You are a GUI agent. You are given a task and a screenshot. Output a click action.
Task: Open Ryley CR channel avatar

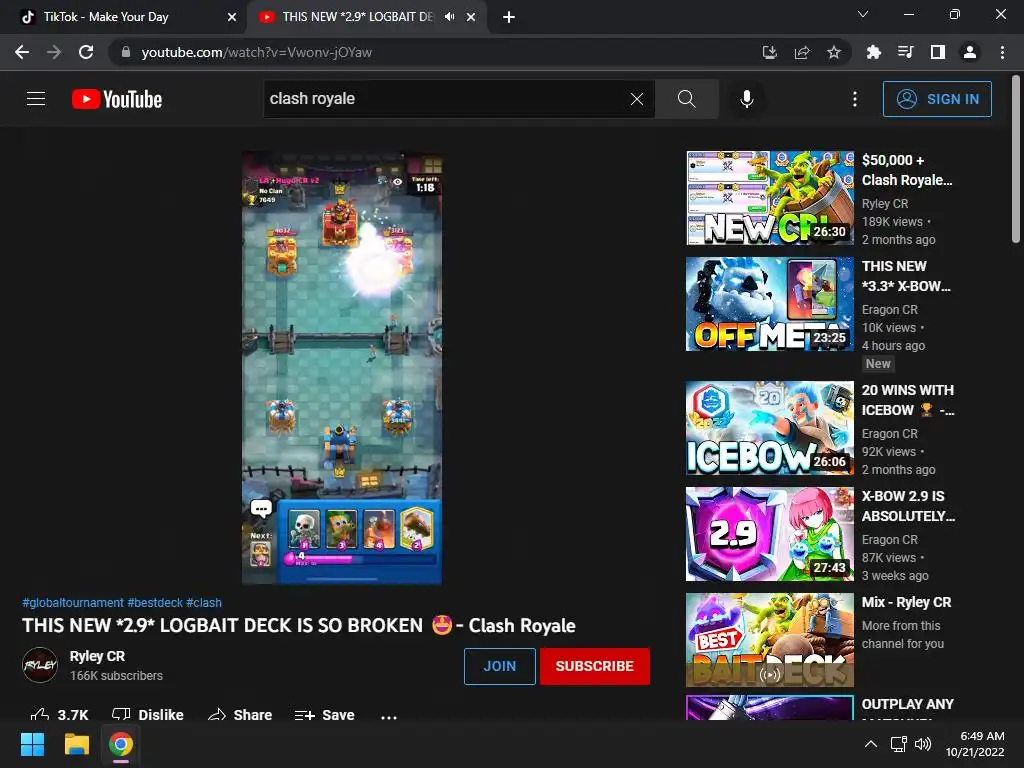40,665
